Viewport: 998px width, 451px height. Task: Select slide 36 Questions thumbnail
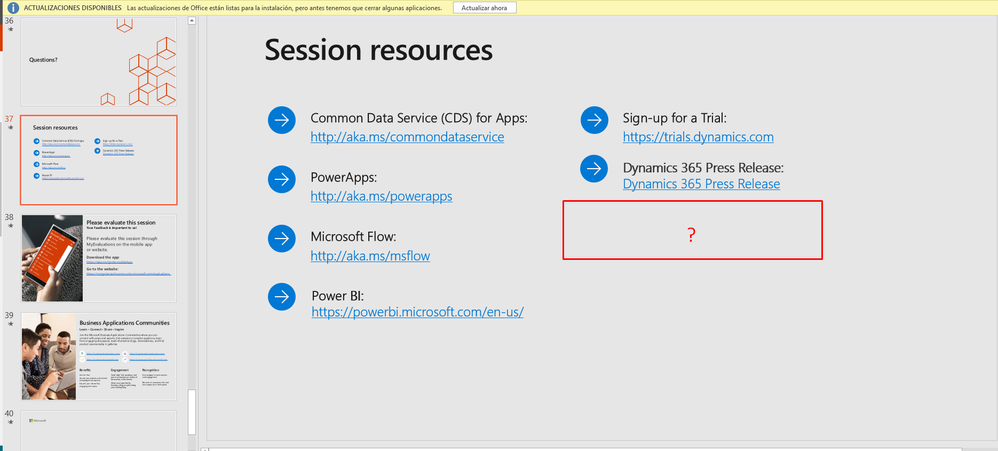pos(99,62)
